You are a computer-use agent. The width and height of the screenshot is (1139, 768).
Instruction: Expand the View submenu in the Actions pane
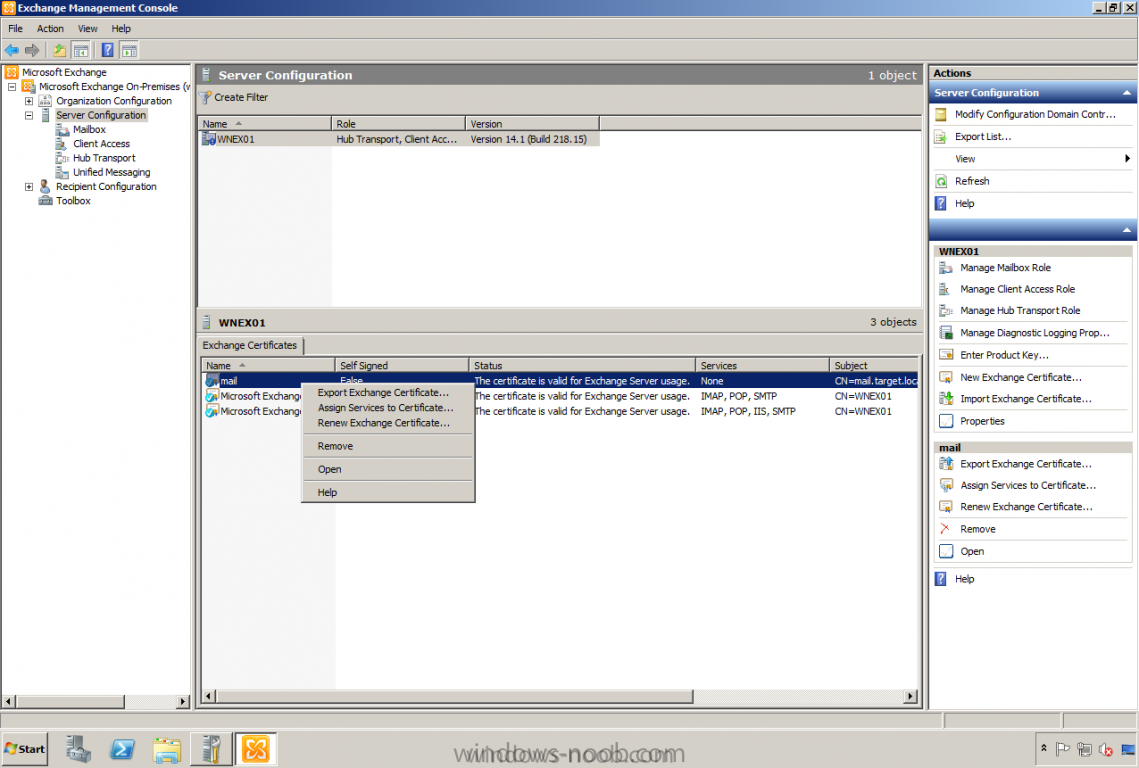pyautogui.click(x=1034, y=159)
